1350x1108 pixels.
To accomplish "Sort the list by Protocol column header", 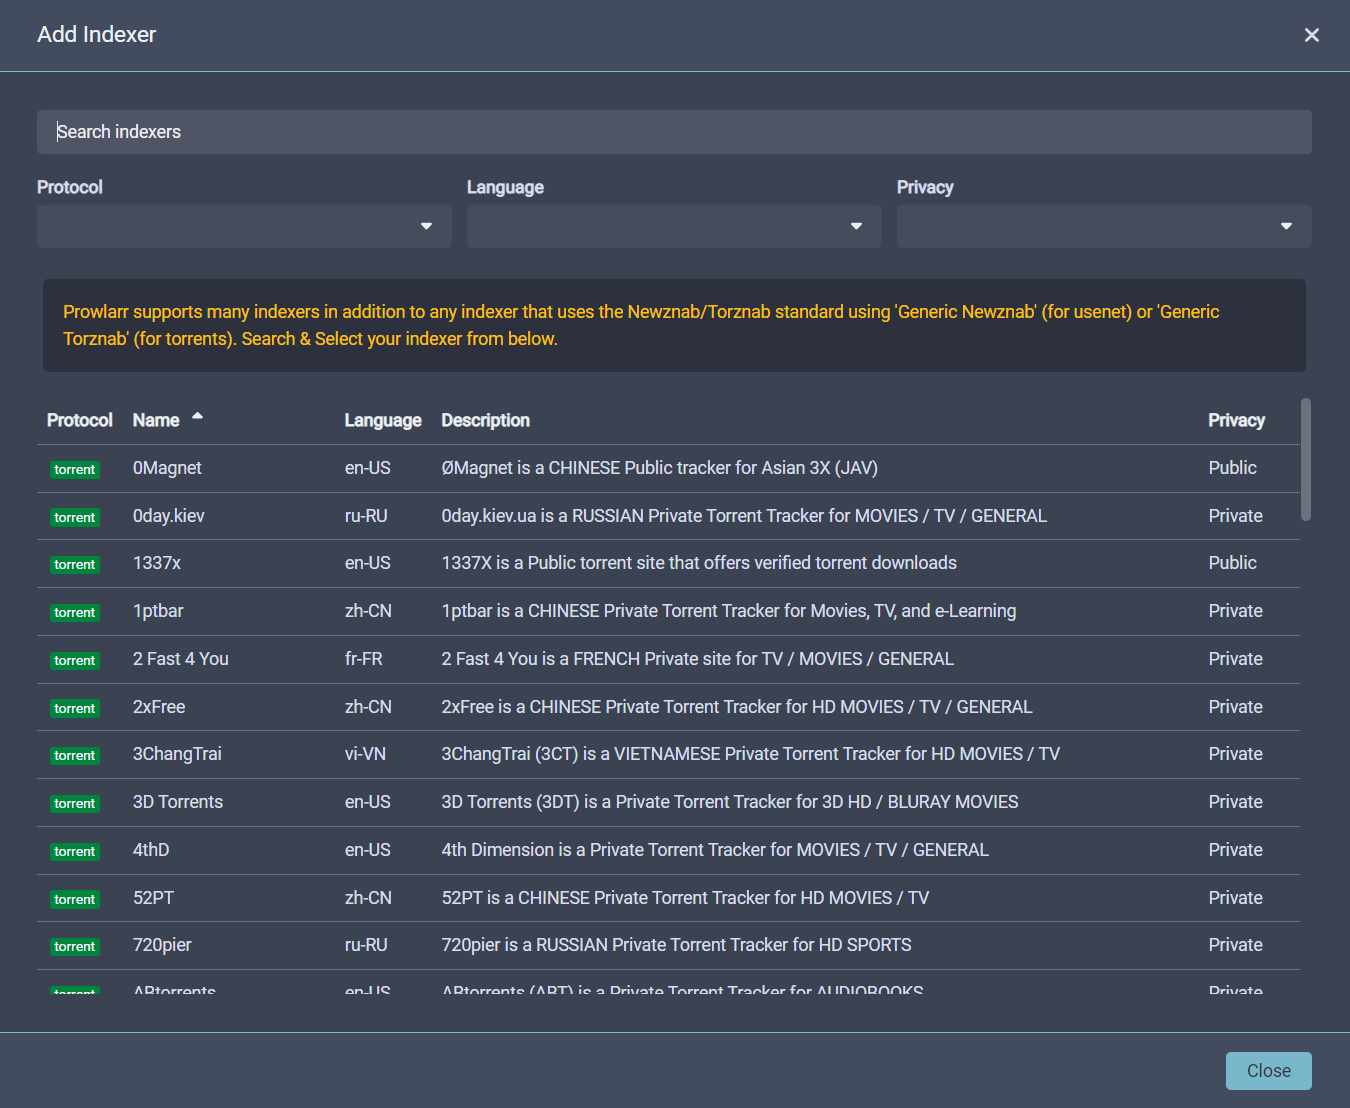I will coord(79,421).
